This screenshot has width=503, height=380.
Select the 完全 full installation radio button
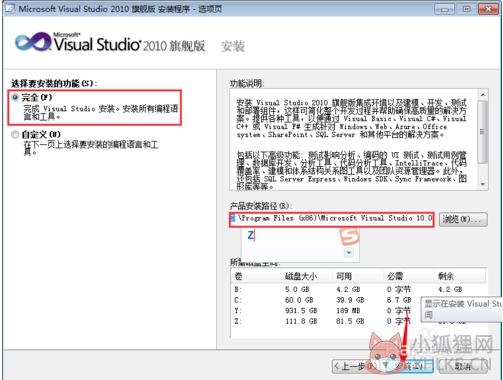pyautogui.click(x=15, y=97)
